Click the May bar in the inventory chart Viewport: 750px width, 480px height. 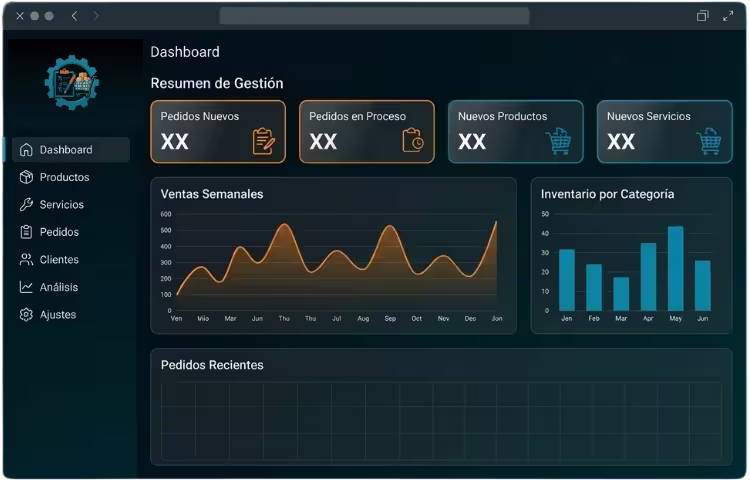click(675, 269)
